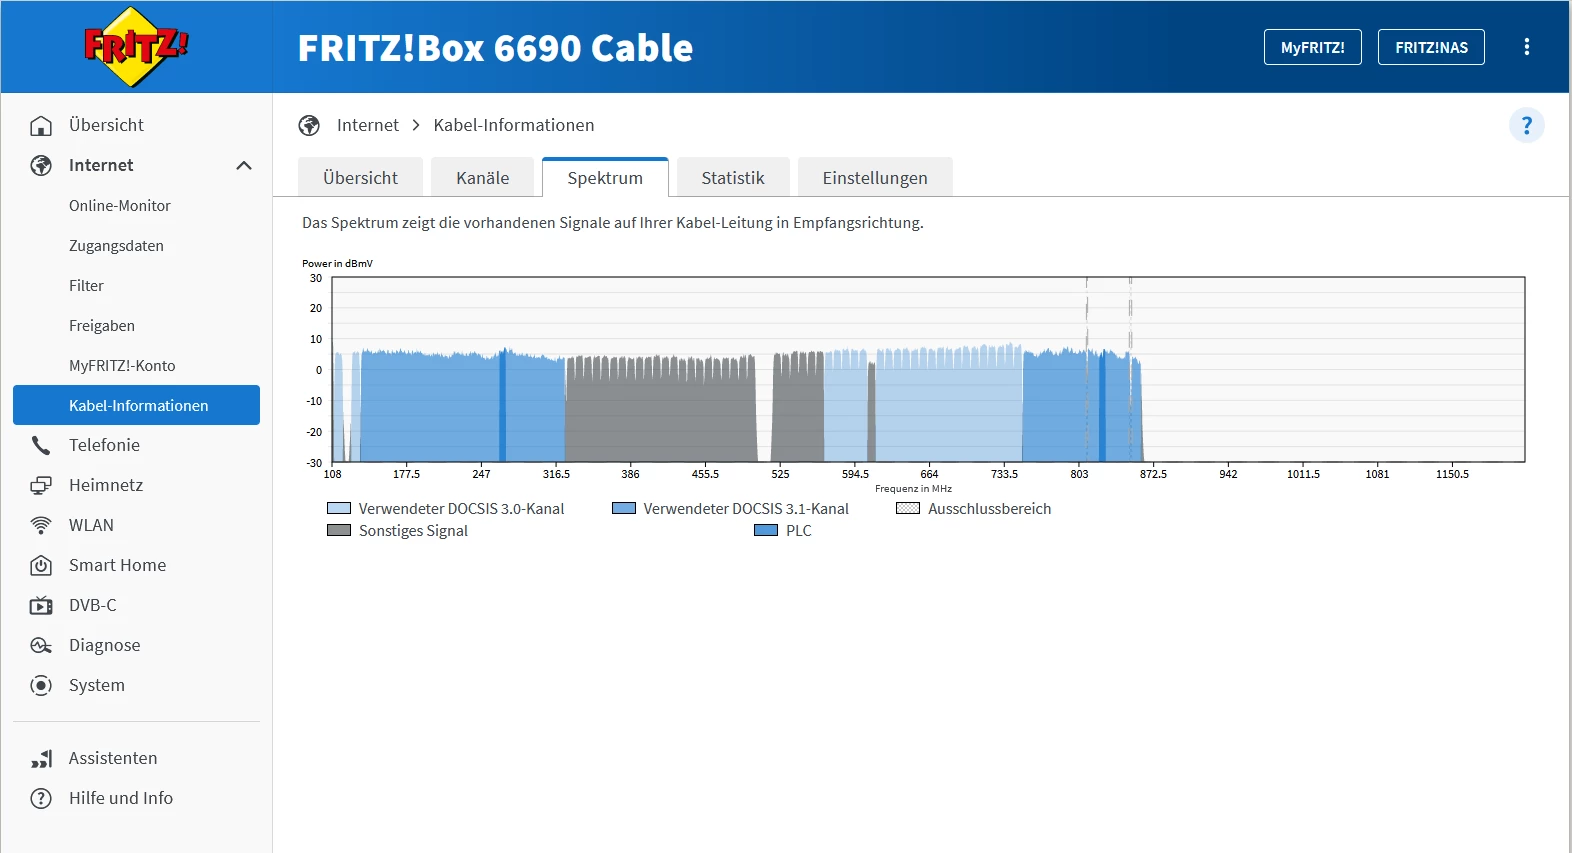This screenshot has height=853, width=1572.
Task: Click the Hilfe und Info question icon
Action: [41, 798]
